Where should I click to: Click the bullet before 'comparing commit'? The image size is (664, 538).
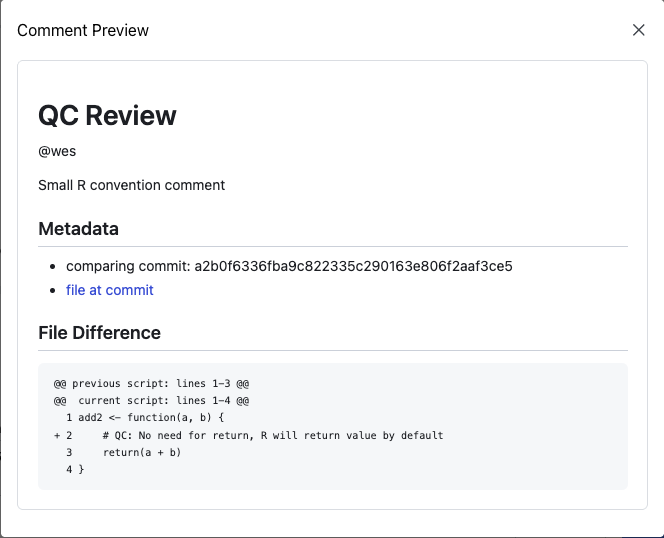point(53,267)
